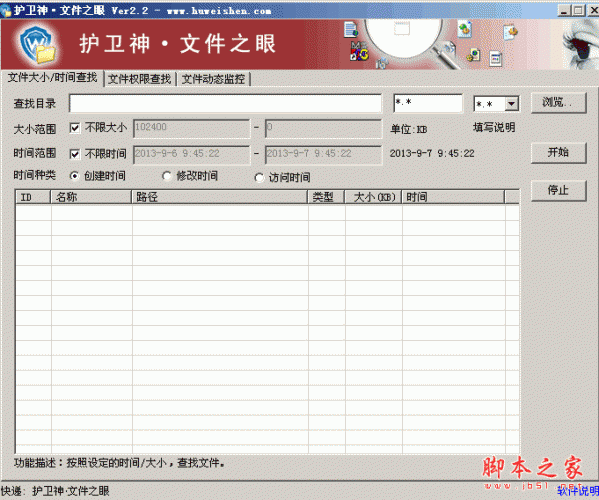Click the current time text 2013-9-7 9:45:22
The height and width of the screenshot is (500, 599).
coord(432,154)
